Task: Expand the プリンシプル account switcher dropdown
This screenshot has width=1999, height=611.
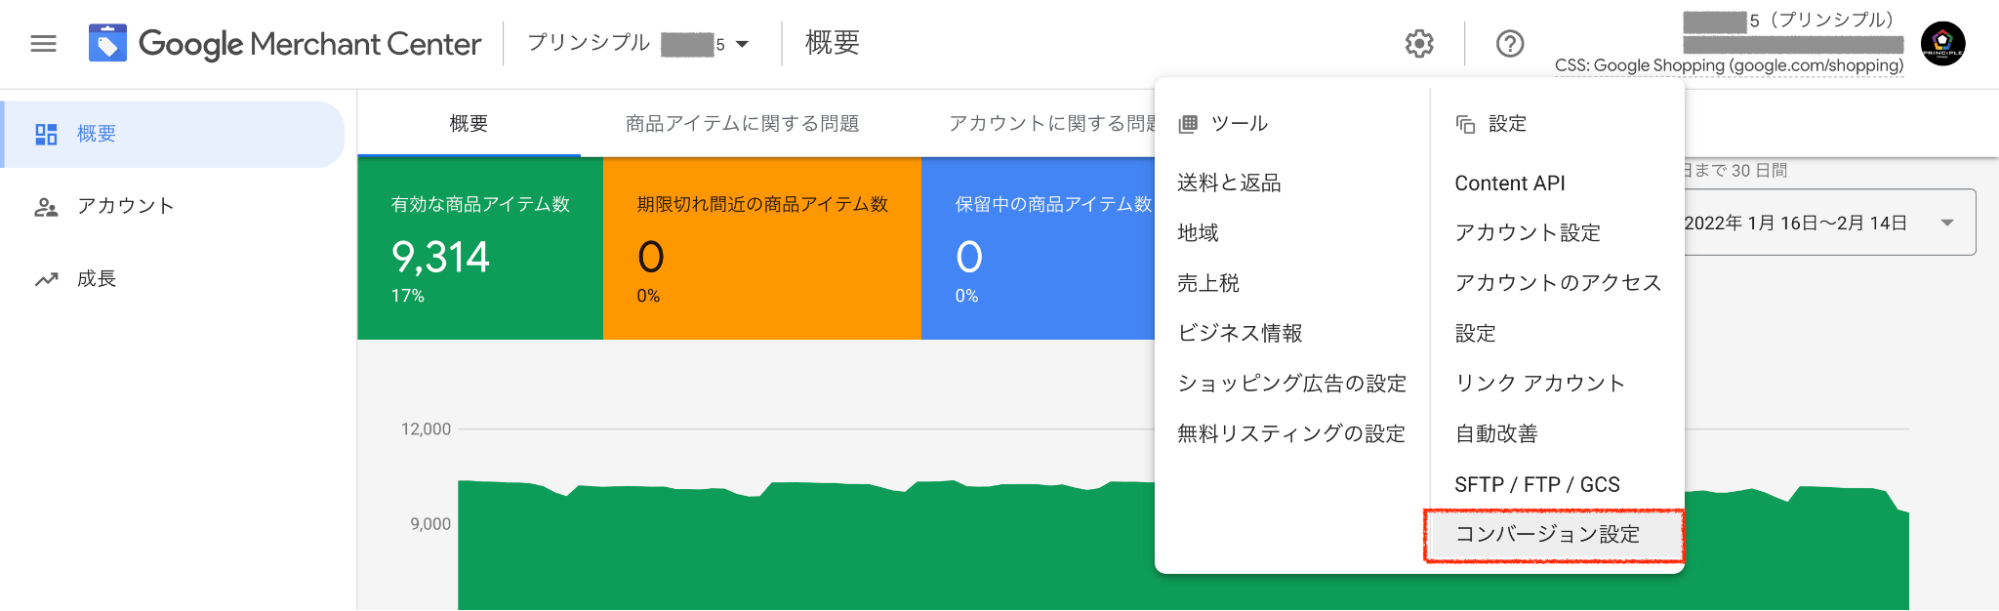Action: [x=741, y=44]
